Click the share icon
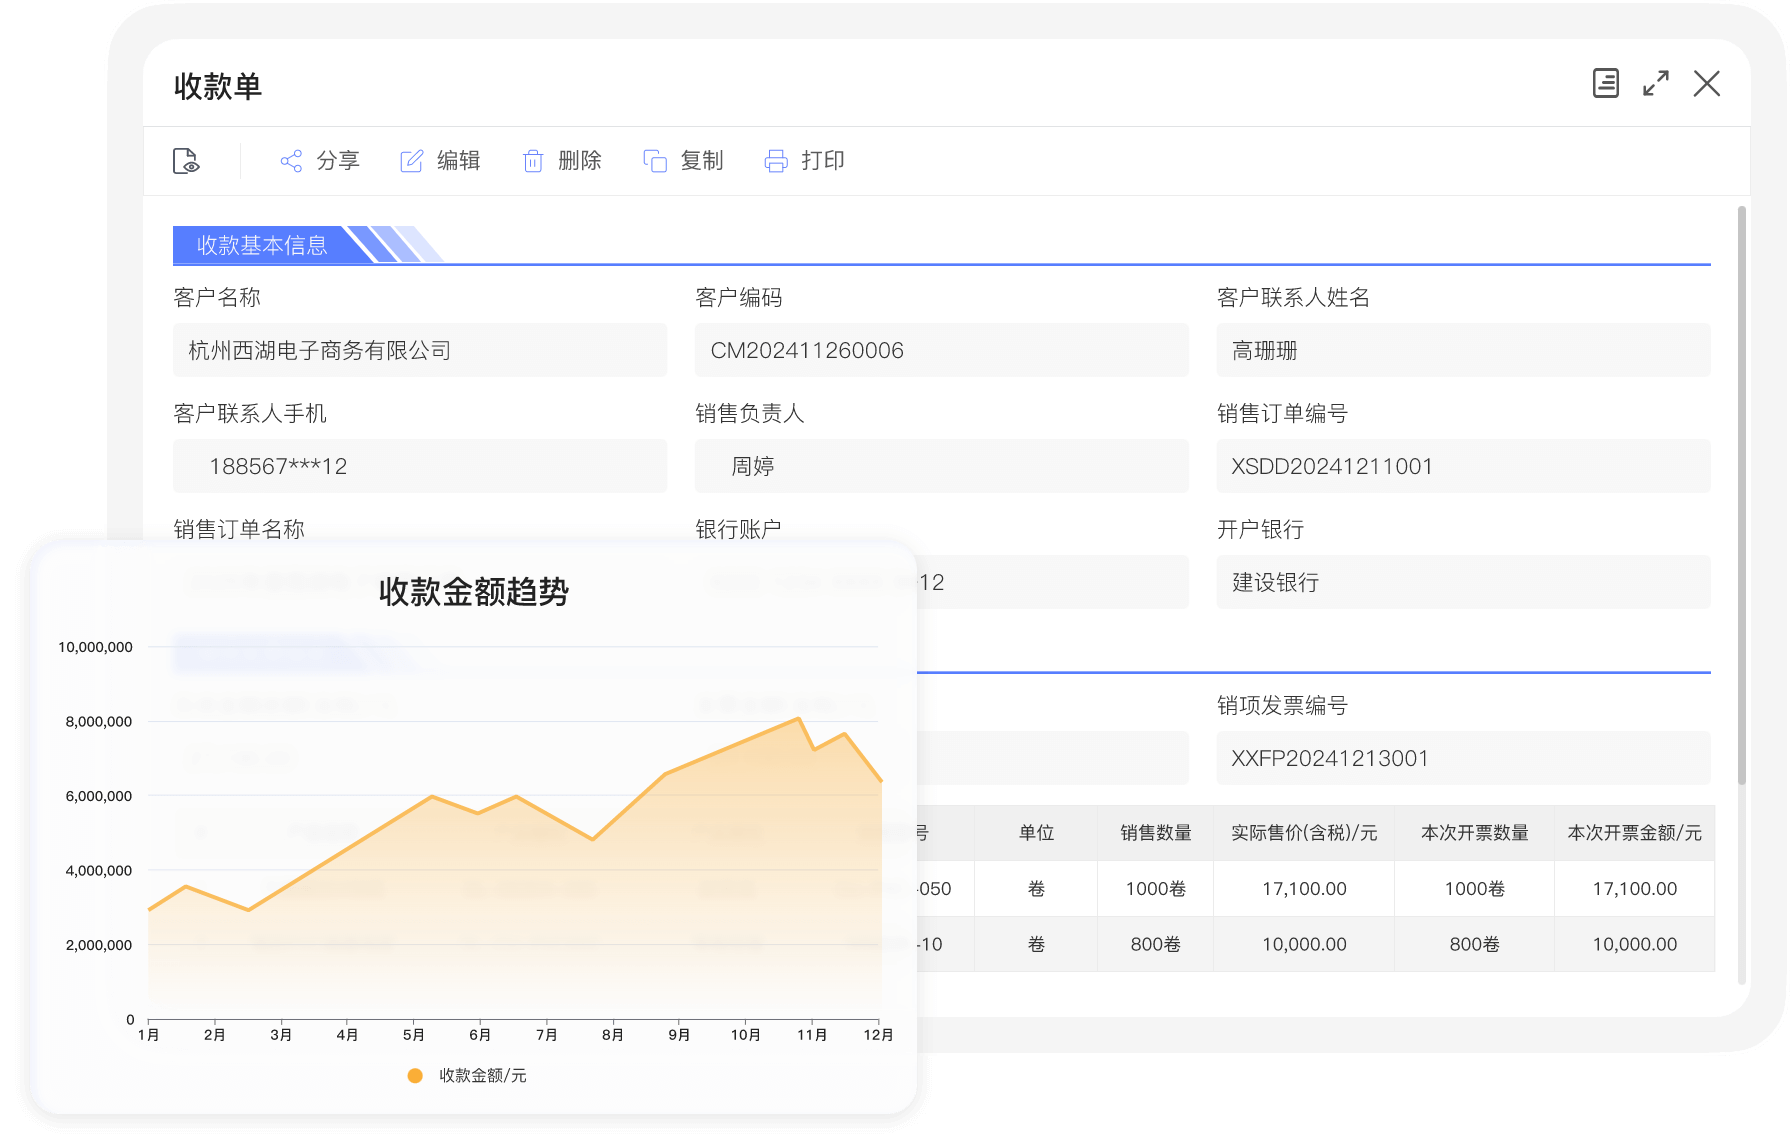This screenshot has height=1148, width=1790. pyautogui.click(x=291, y=161)
